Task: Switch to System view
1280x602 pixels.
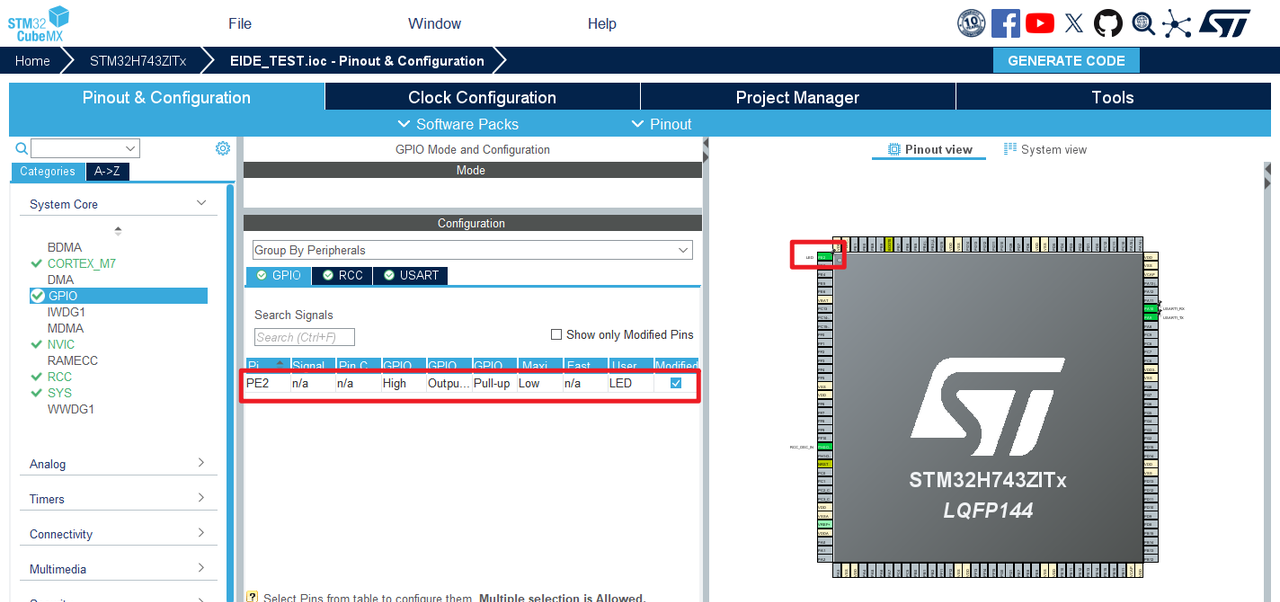Action: [1045, 149]
